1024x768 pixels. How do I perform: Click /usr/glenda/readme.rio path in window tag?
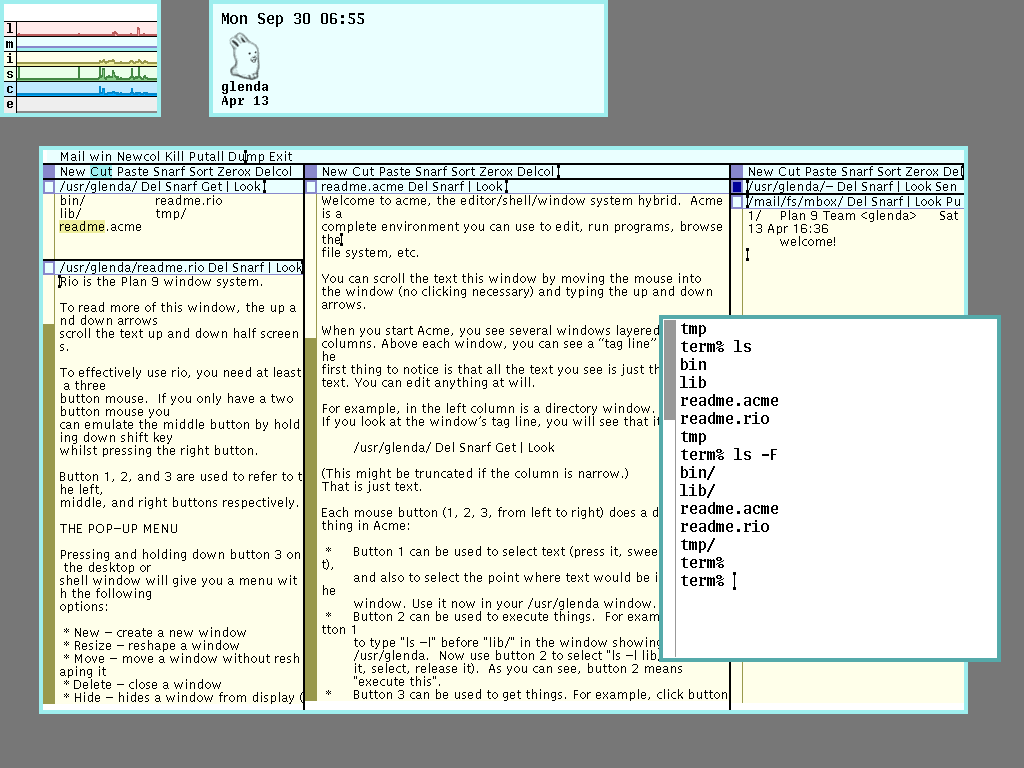tap(131, 267)
